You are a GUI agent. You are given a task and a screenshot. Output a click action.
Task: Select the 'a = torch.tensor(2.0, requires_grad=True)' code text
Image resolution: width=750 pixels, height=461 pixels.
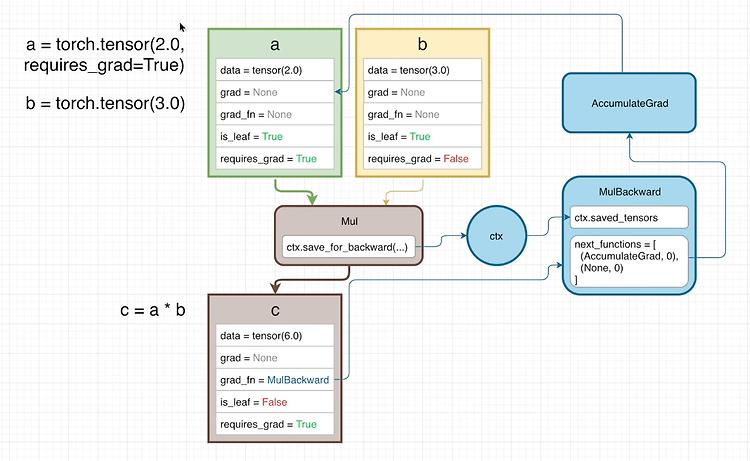point(104,54)
